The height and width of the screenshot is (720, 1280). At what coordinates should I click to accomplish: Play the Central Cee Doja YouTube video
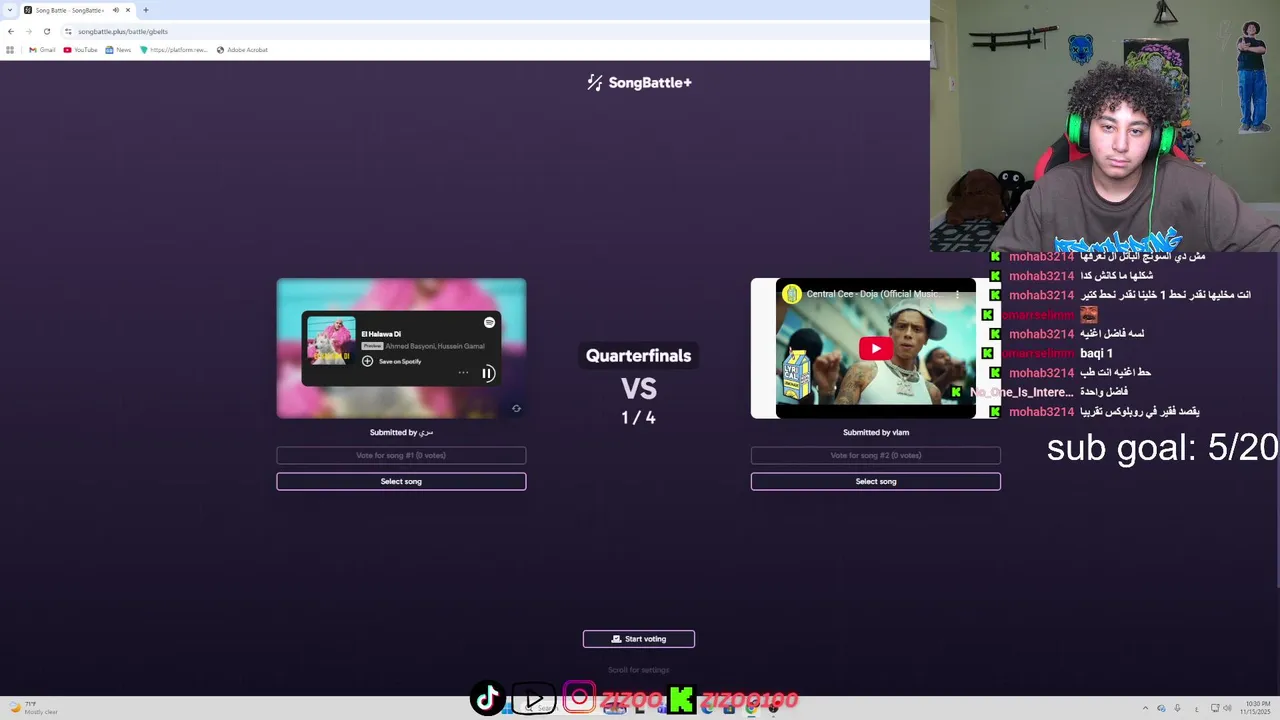point(875,348)
